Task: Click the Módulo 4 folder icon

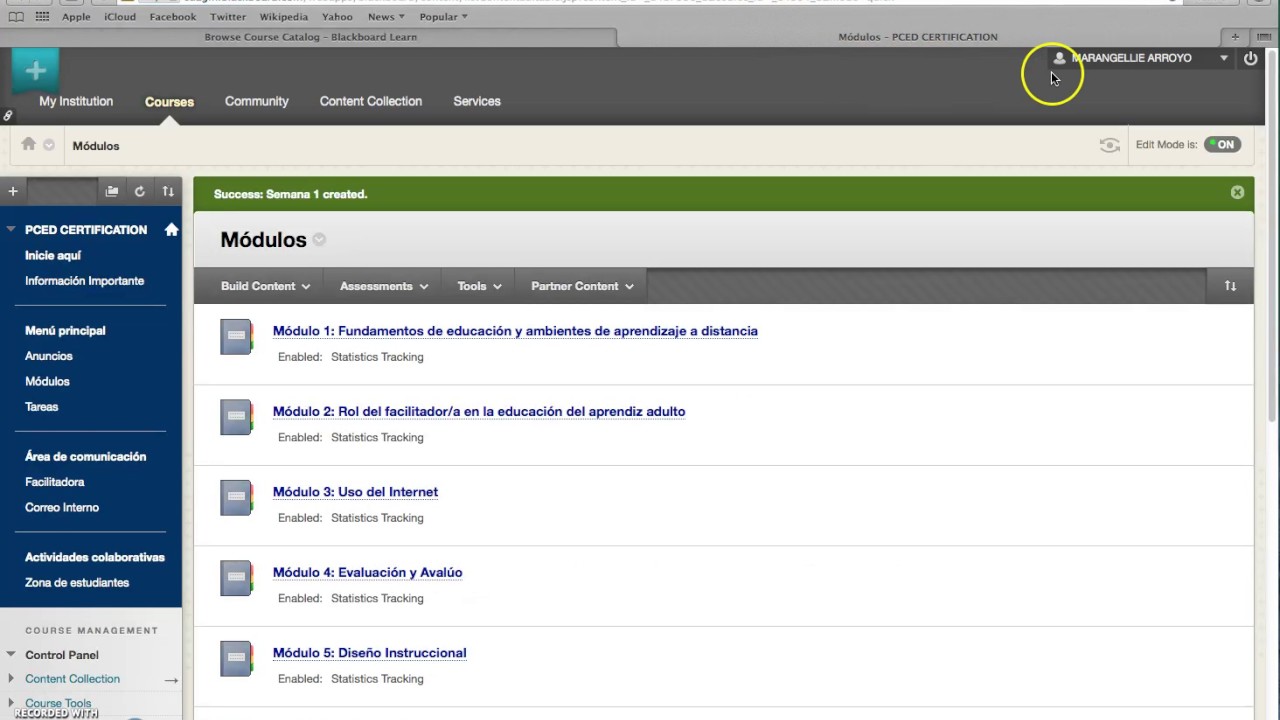Action: point(237,578)
